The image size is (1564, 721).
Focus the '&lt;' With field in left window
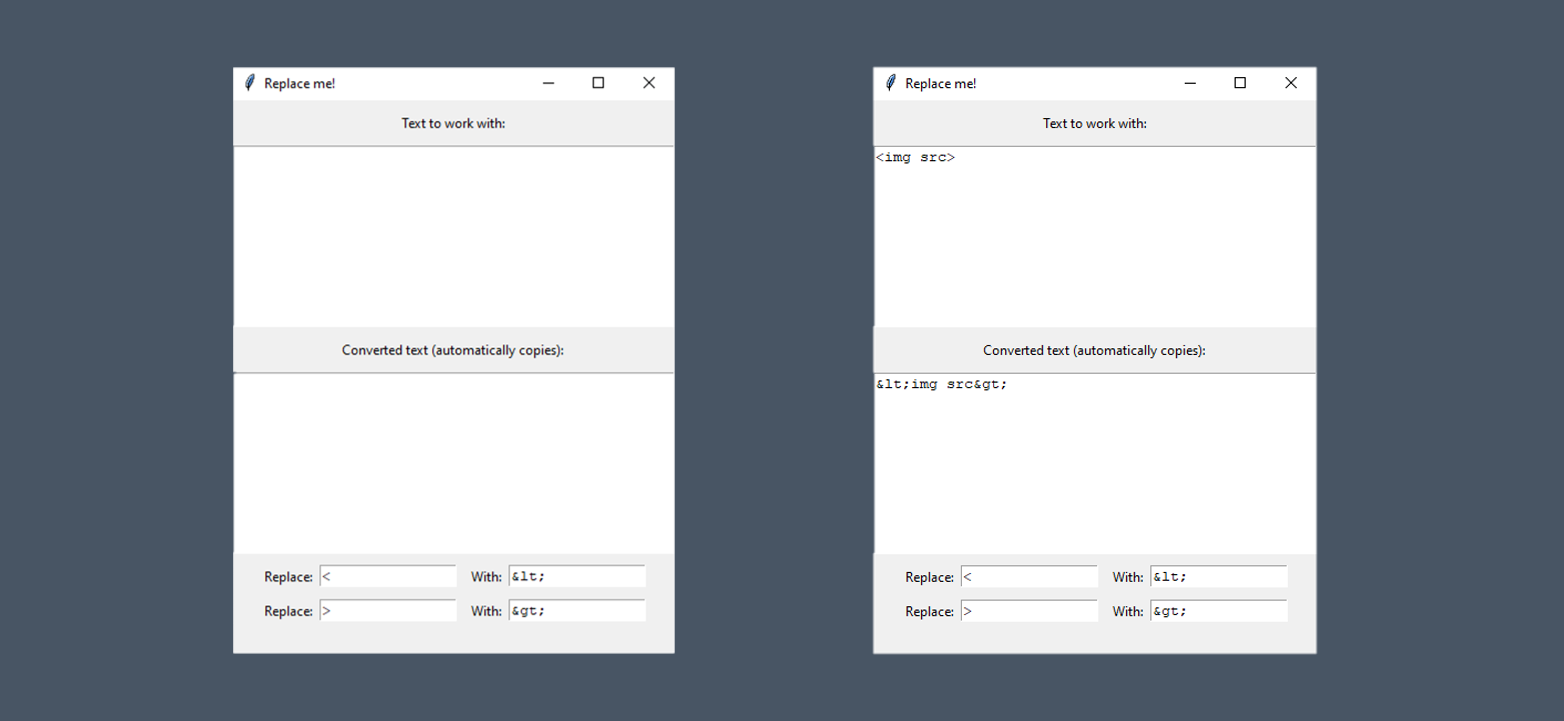coord(577,577)
